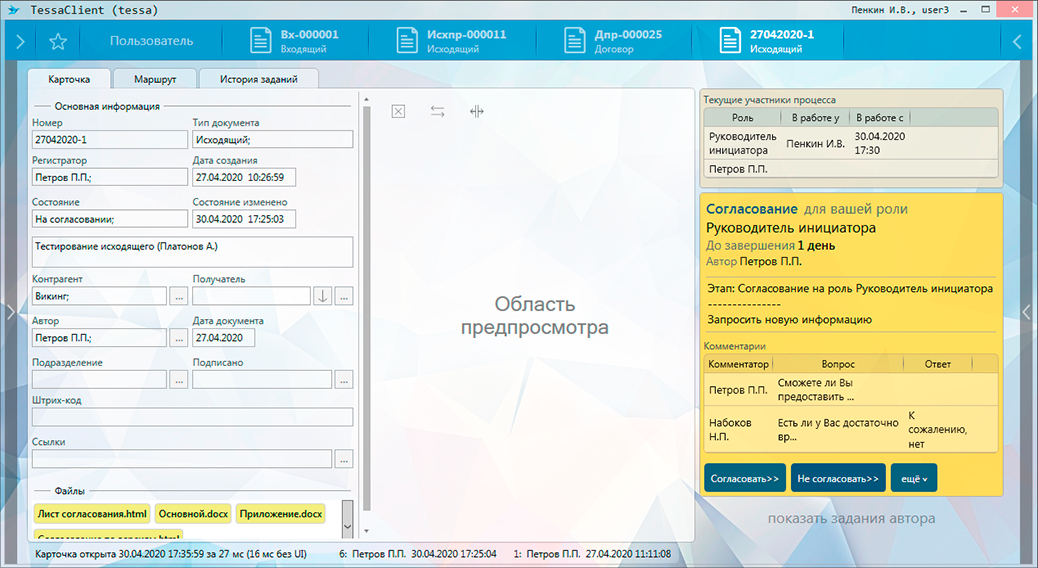The height and width of the screenshot is (568, 1038).
Task: Click the показать задания автора link
Action: click(x=851, y=519)
